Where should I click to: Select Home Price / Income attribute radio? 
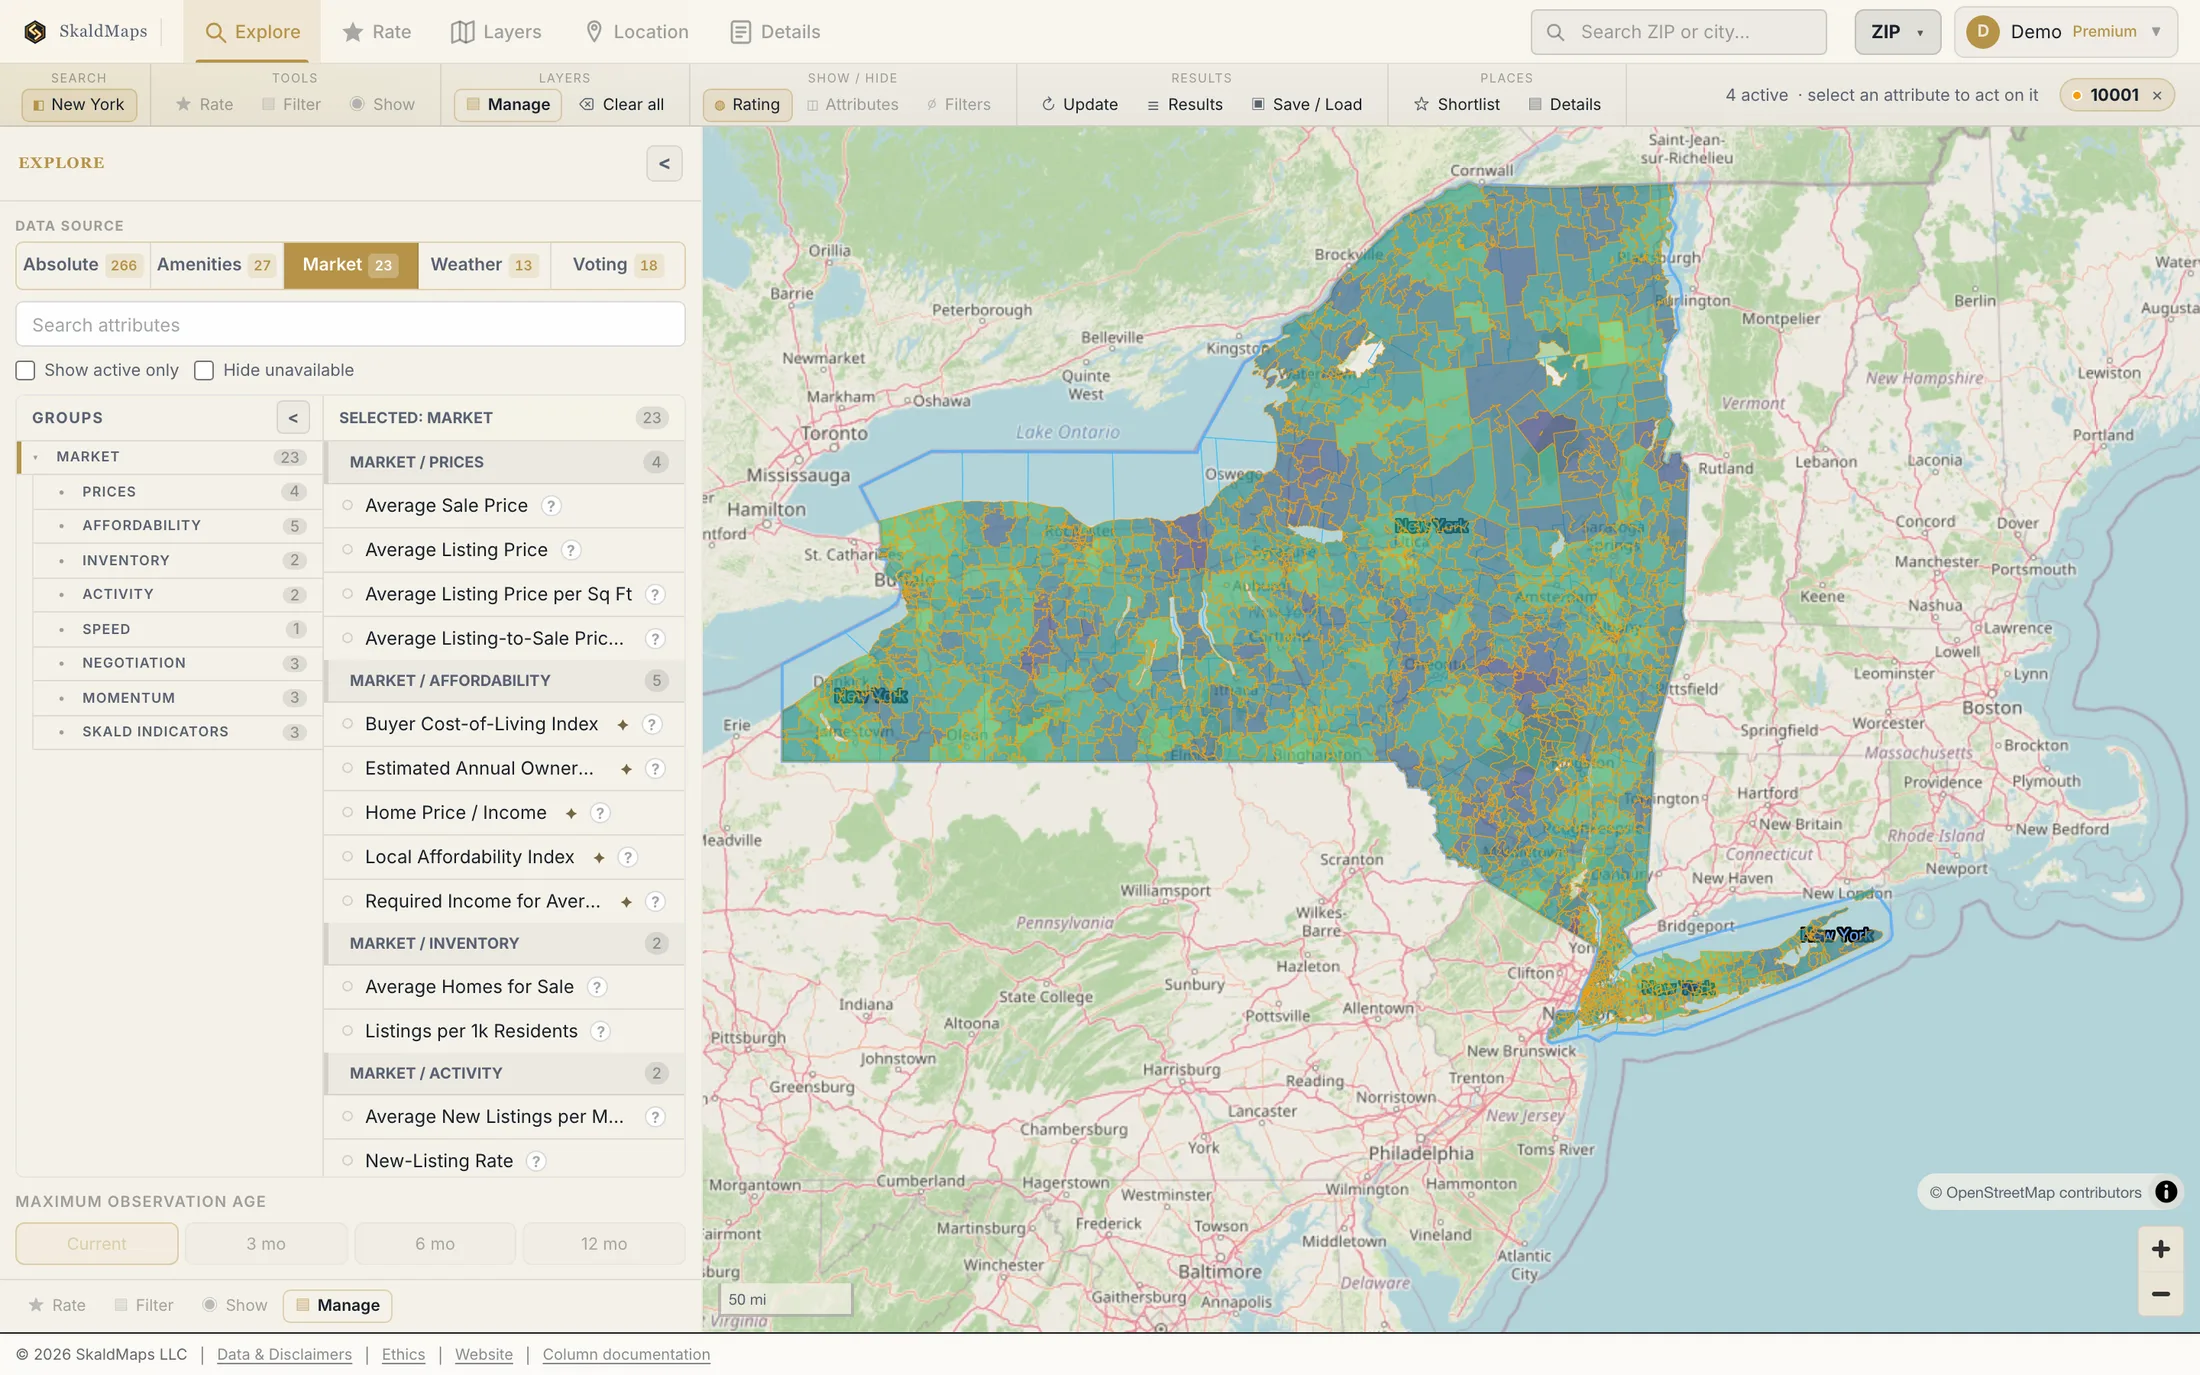pyautogui.click(x=347, y=813)
